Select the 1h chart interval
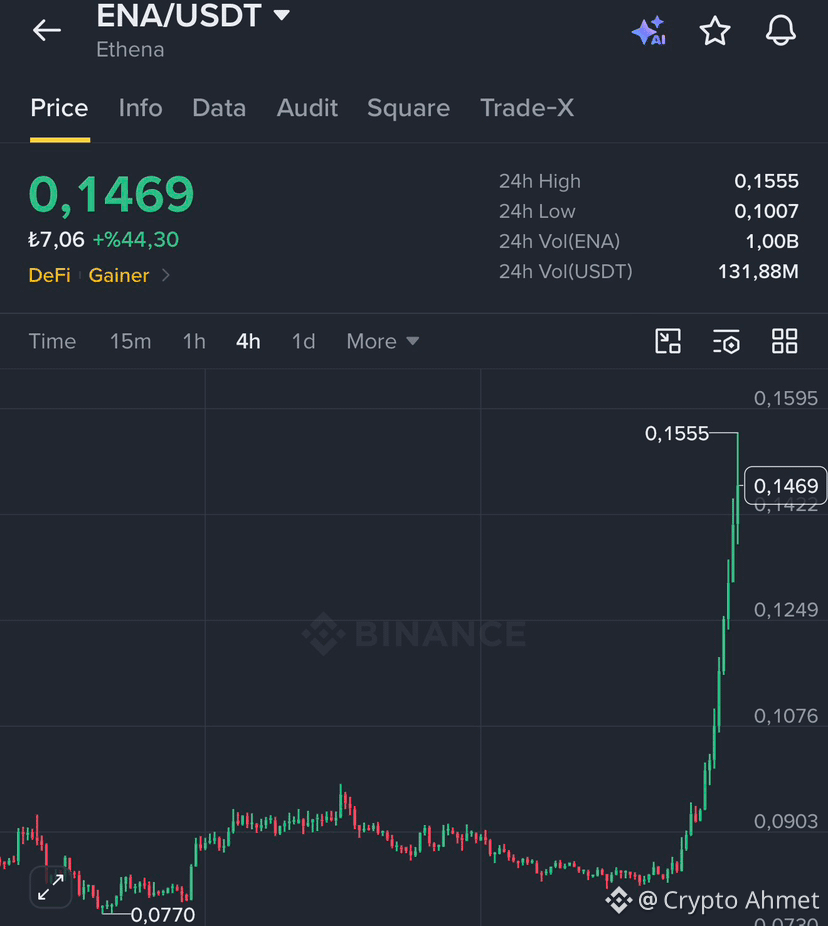 click(x=194, y=341)
